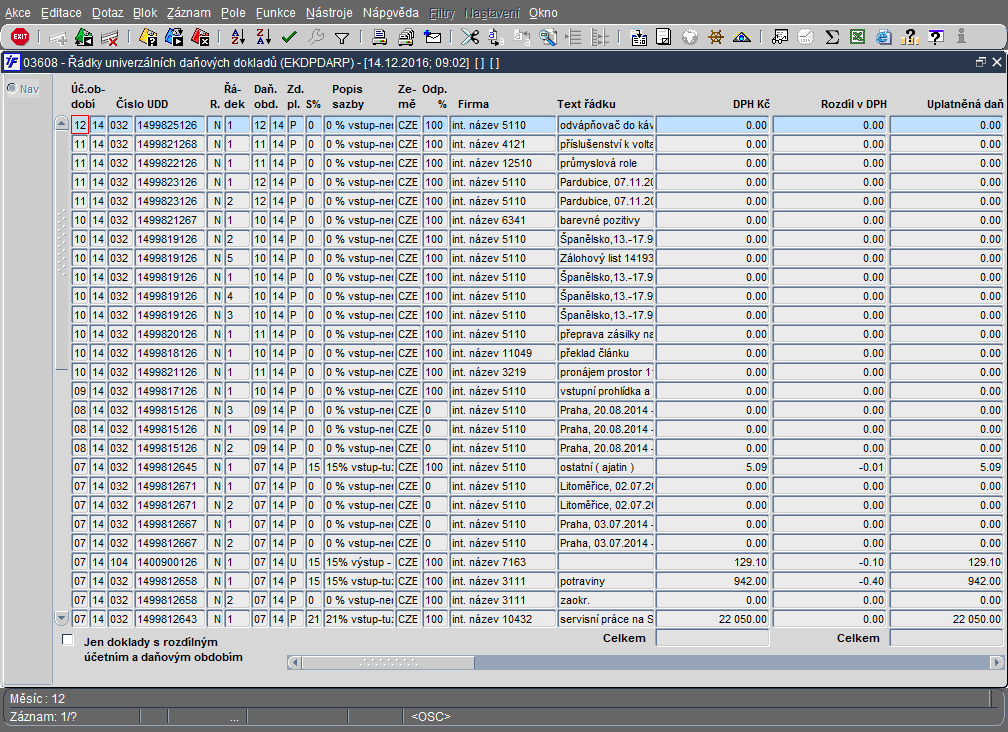The height and width of the screenshot is (732, 1008).
Task: Open the Blok menu
Action: pyautogui.click(x=145, y=13)
